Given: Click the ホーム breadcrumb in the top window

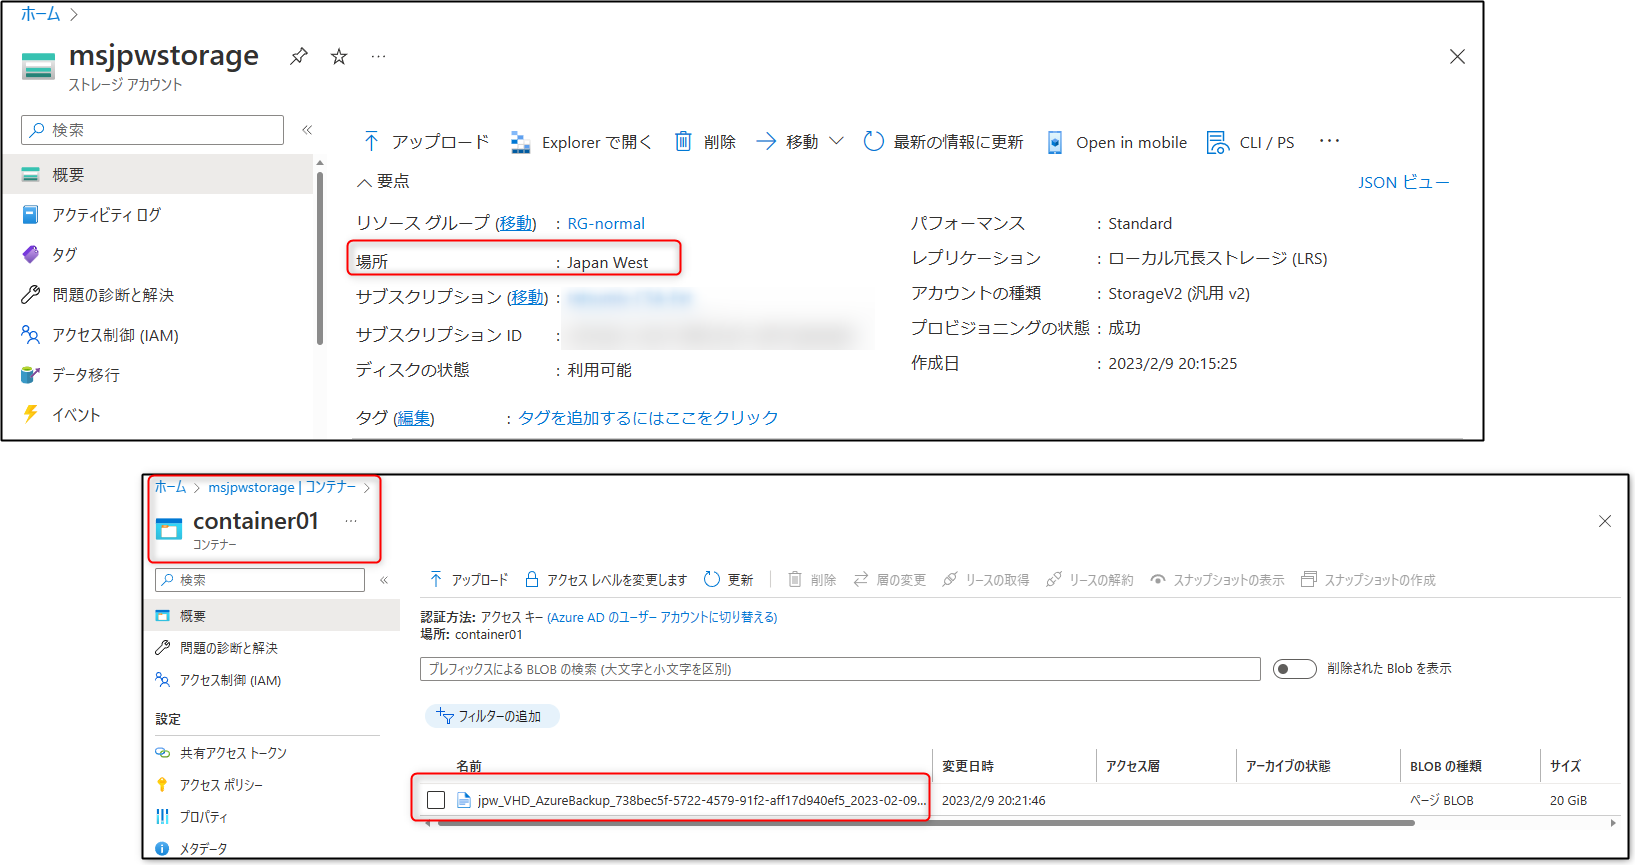Looking at the screenshot, I should (x=41, y=14).
